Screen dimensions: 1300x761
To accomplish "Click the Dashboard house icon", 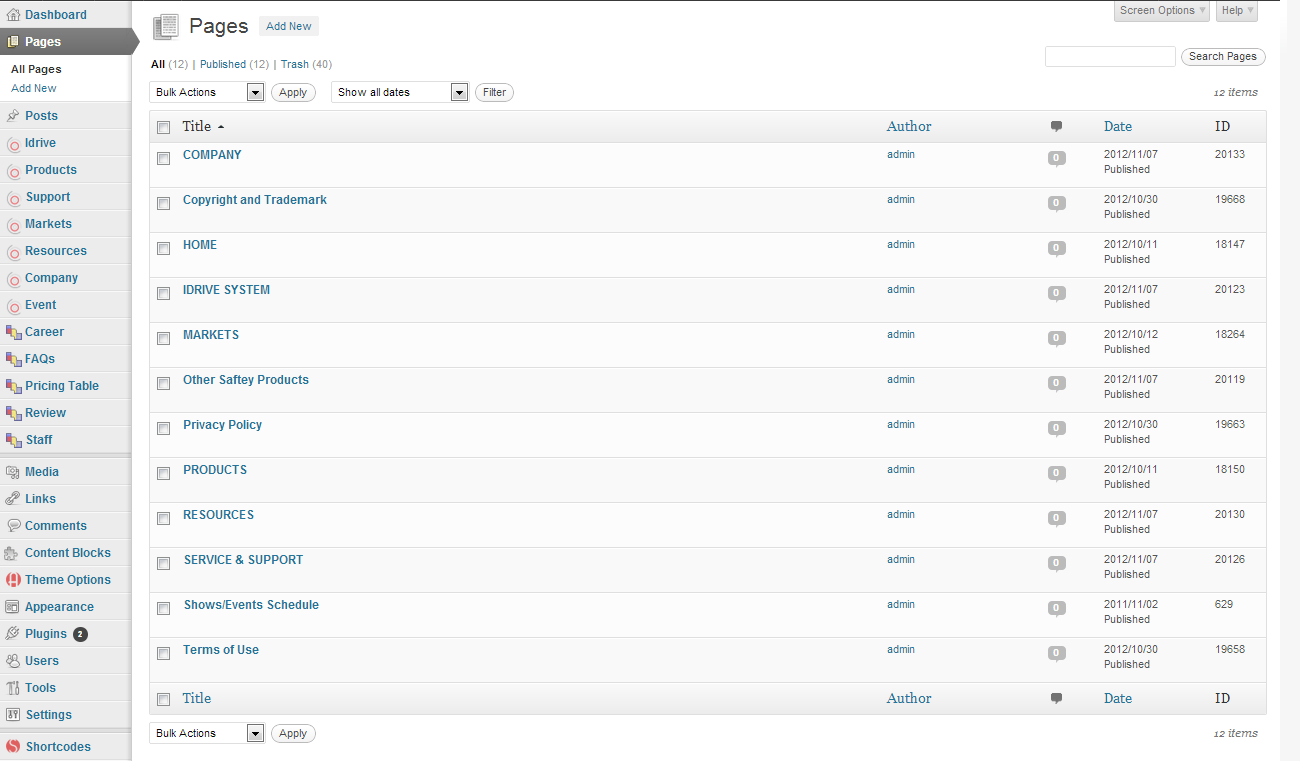I will click(13, 15).
